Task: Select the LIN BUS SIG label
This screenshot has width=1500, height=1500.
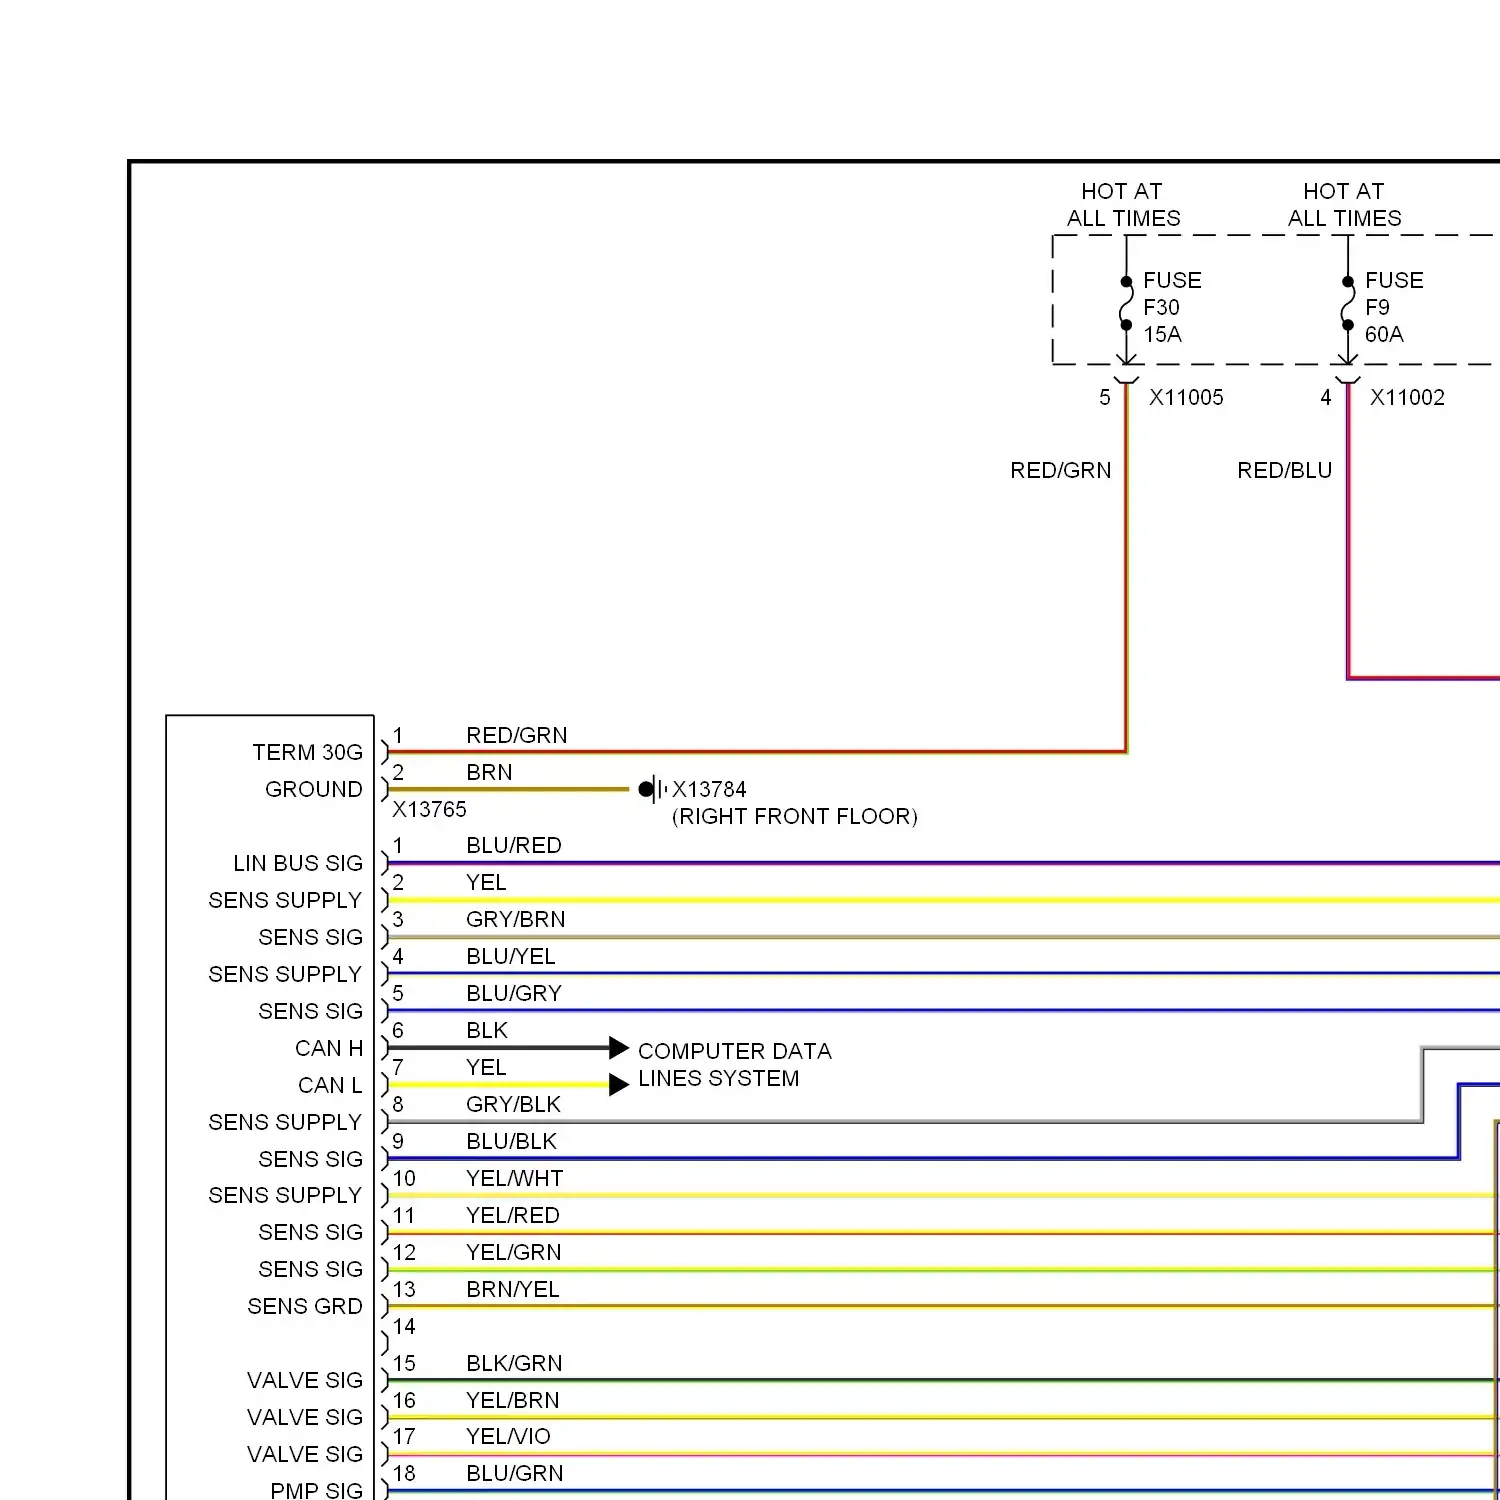Action: [298, 863]
